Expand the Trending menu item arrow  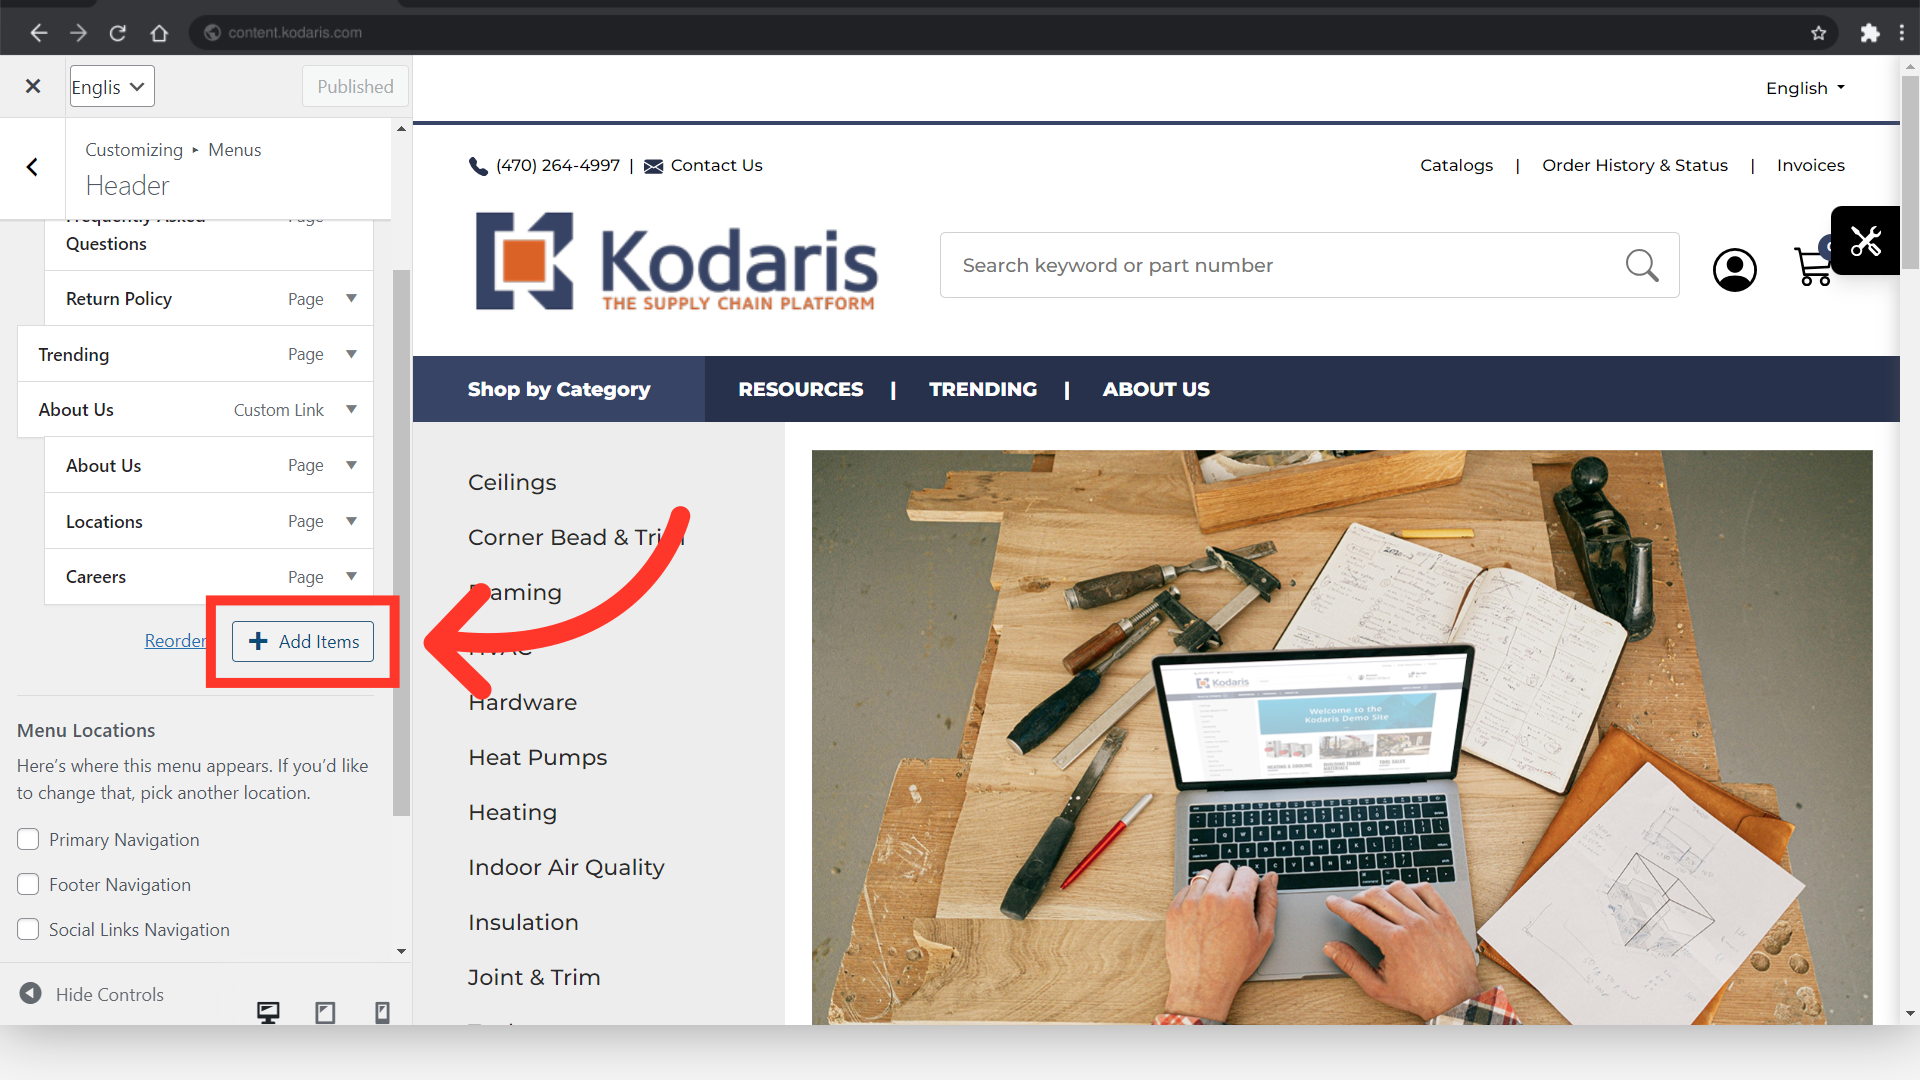click(x=351, y=354)
